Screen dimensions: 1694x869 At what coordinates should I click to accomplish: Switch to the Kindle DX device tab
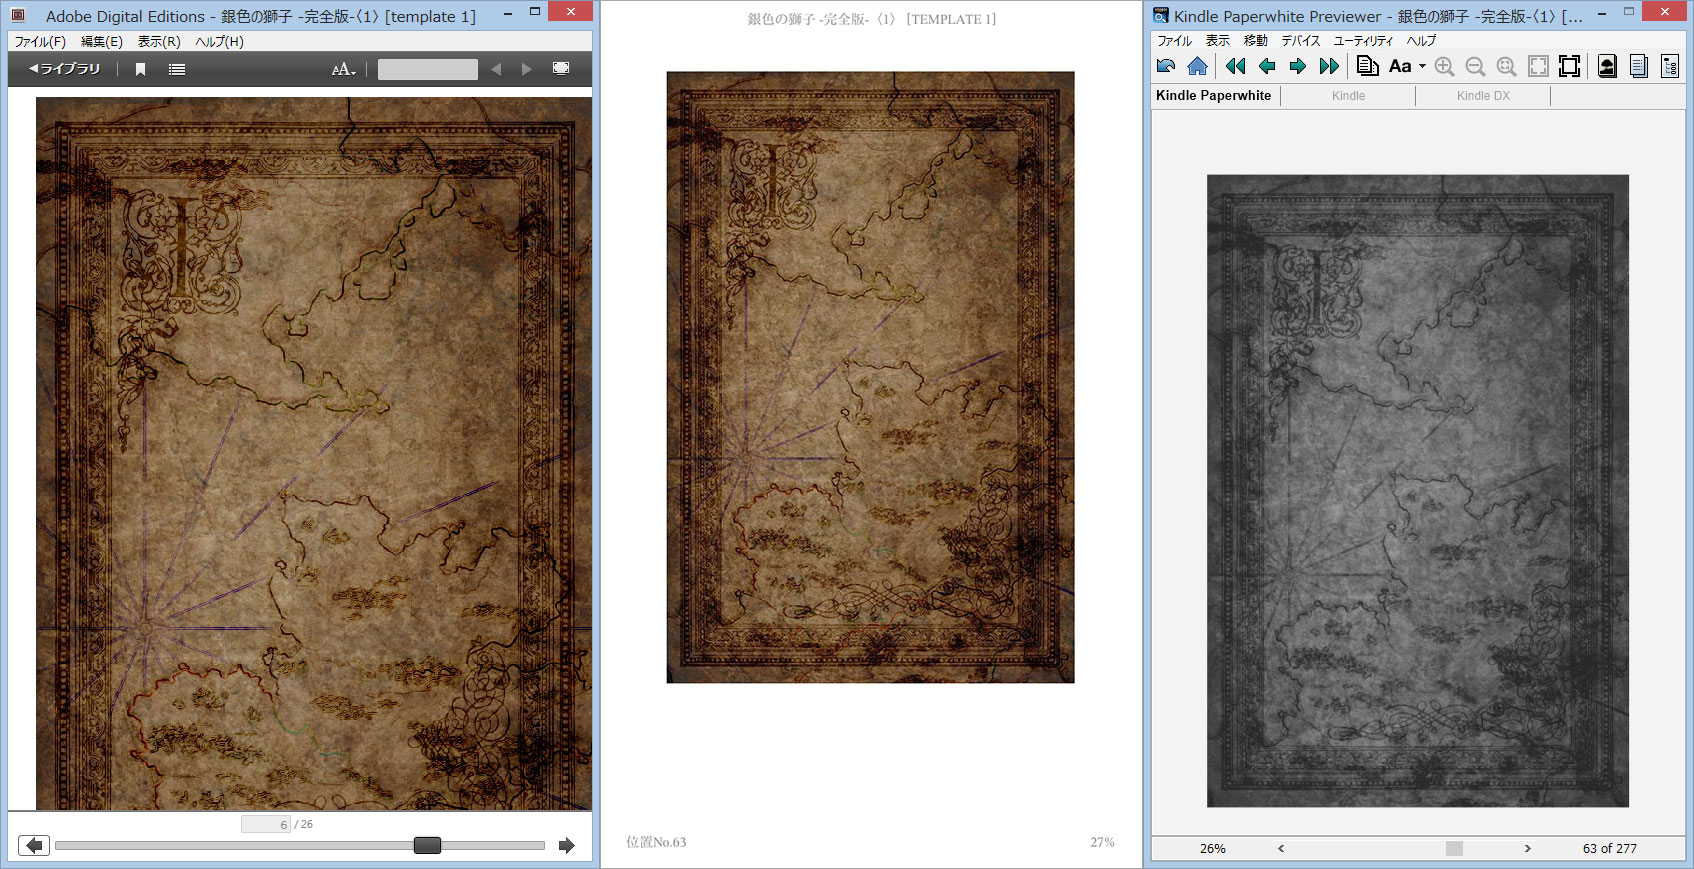[1483, 95]
